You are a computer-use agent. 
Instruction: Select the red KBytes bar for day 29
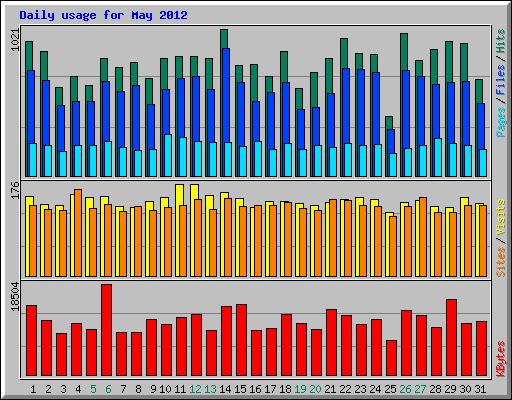coord(452,337)
